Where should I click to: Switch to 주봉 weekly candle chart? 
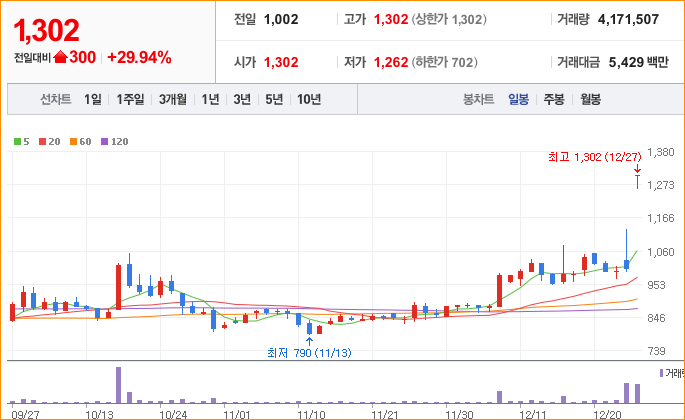tap(554, 99)
